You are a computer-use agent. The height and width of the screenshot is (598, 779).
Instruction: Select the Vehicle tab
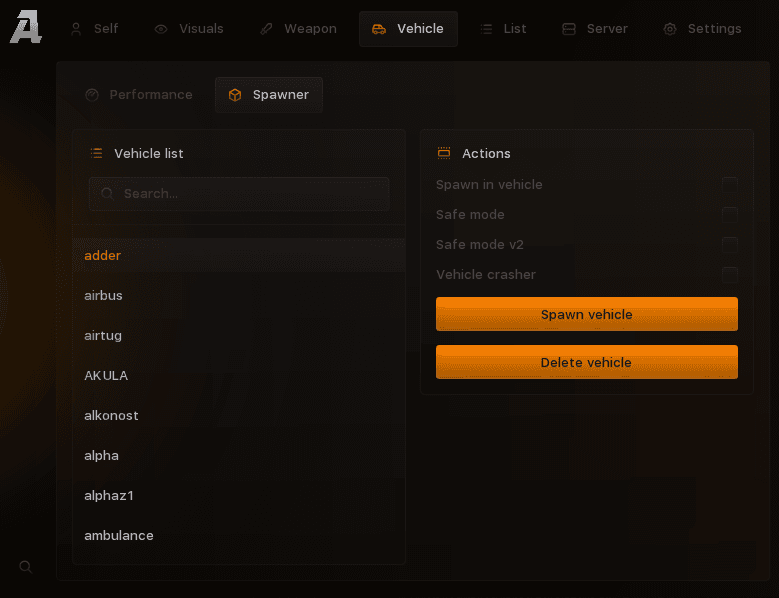(408, 29)
